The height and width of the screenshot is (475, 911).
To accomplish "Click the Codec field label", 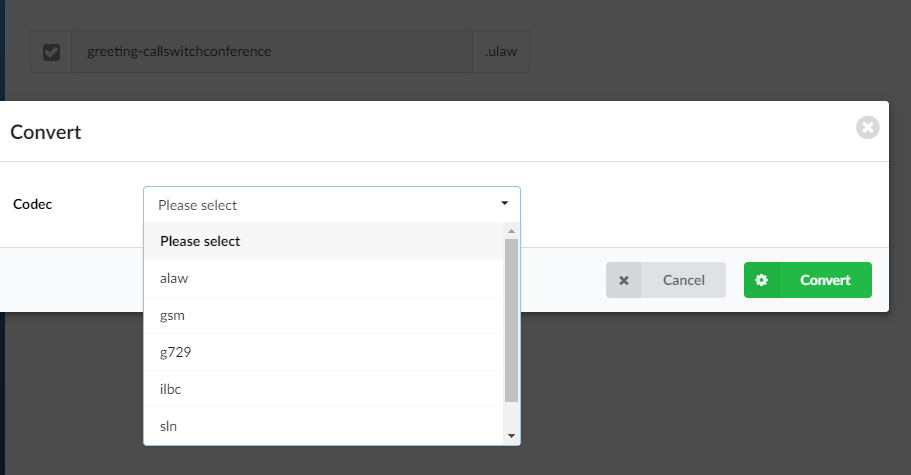I will point(32,204).
